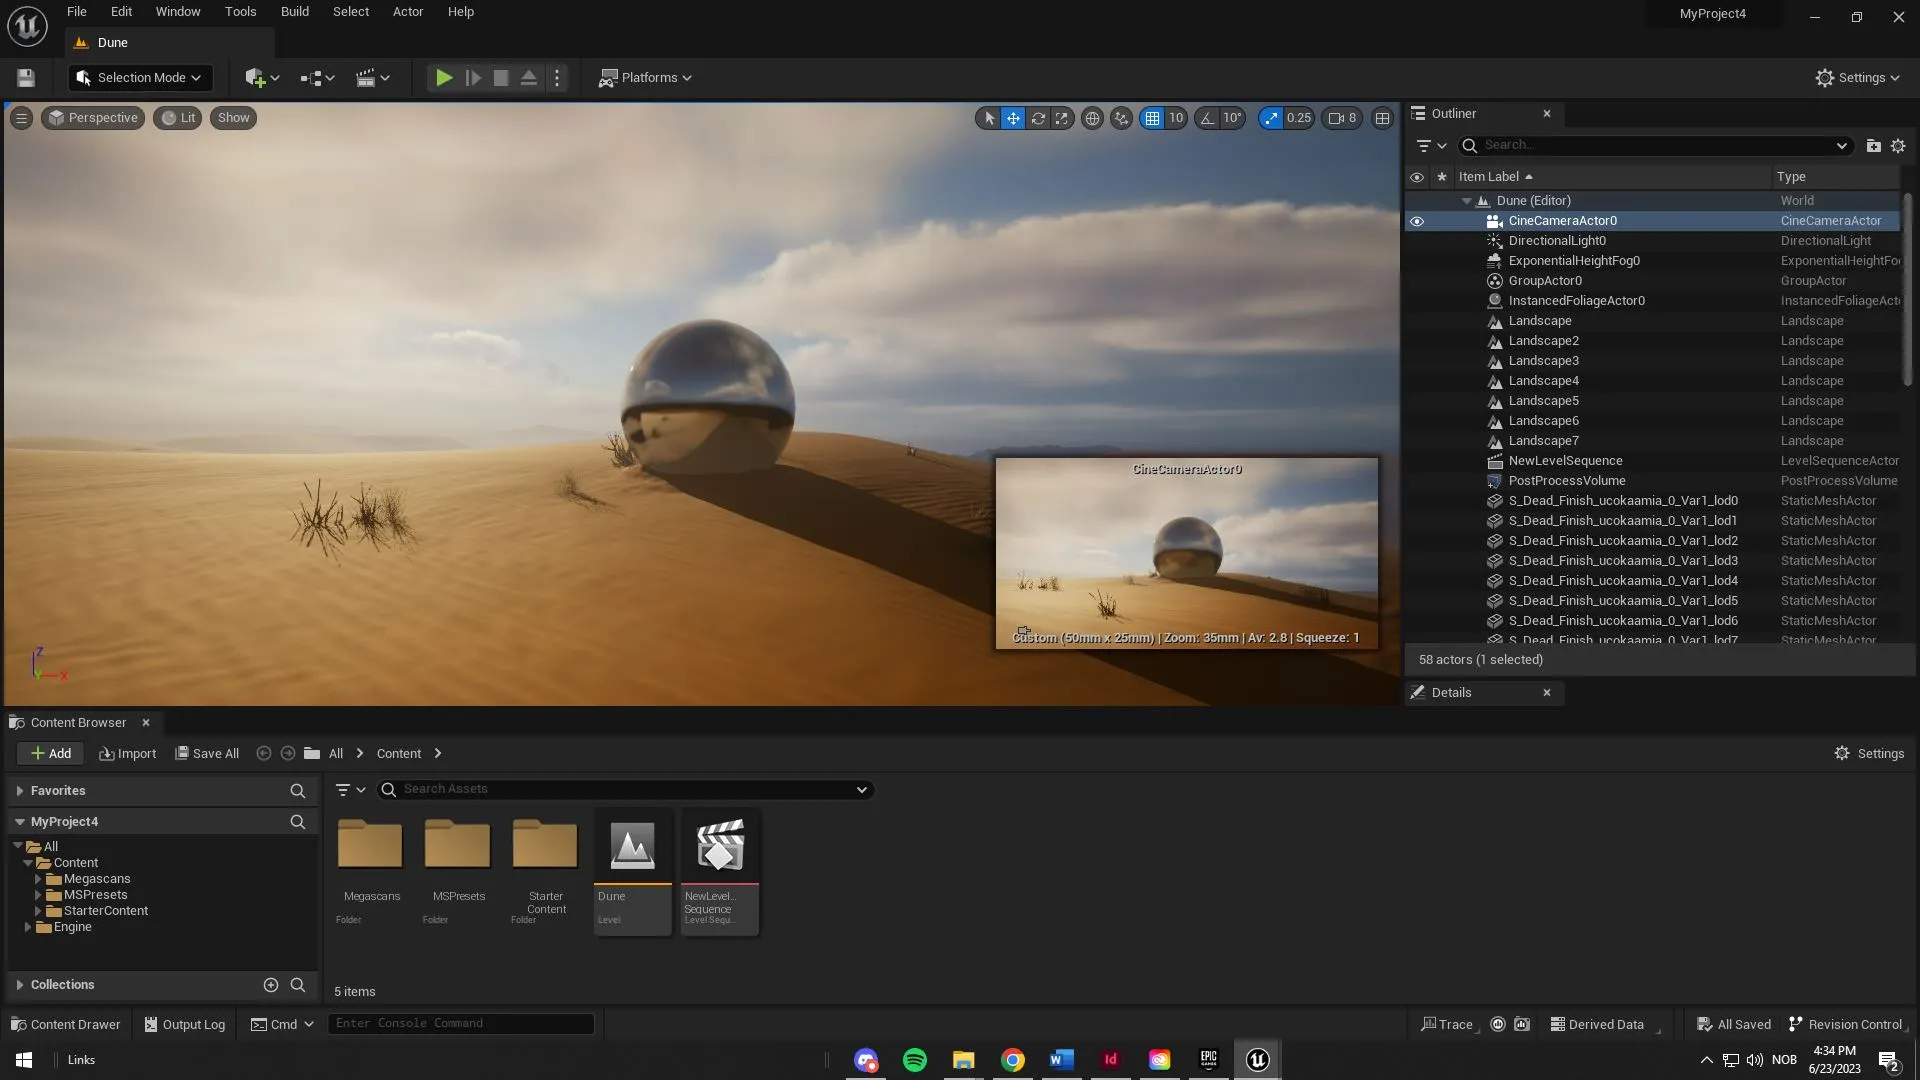Open Lit view mode menu
Screen dimensions: 1920x1080
click(179, 118)
